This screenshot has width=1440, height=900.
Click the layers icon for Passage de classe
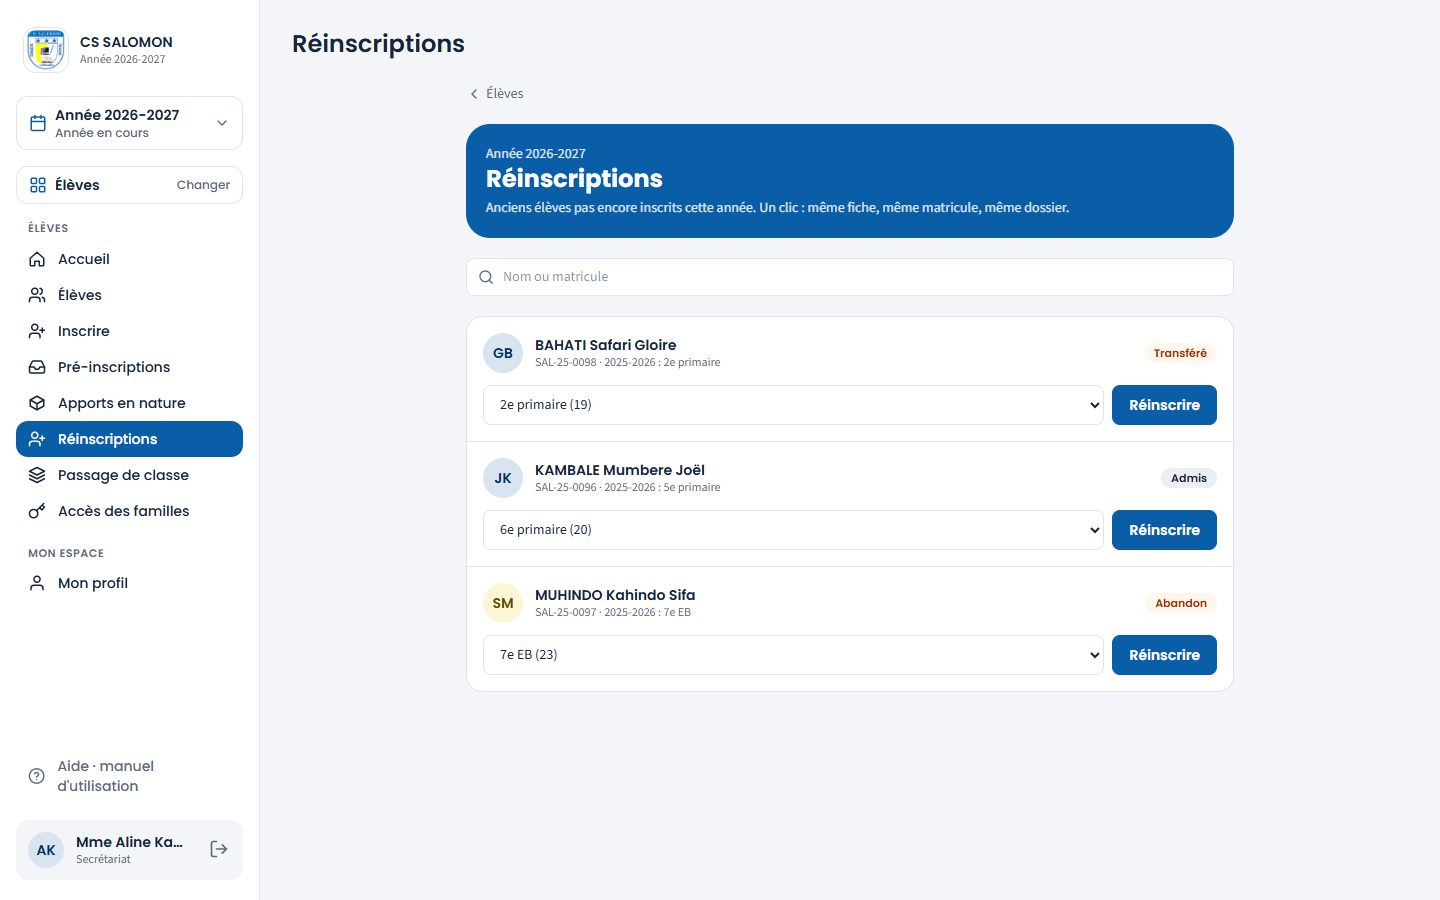point(37,475)
